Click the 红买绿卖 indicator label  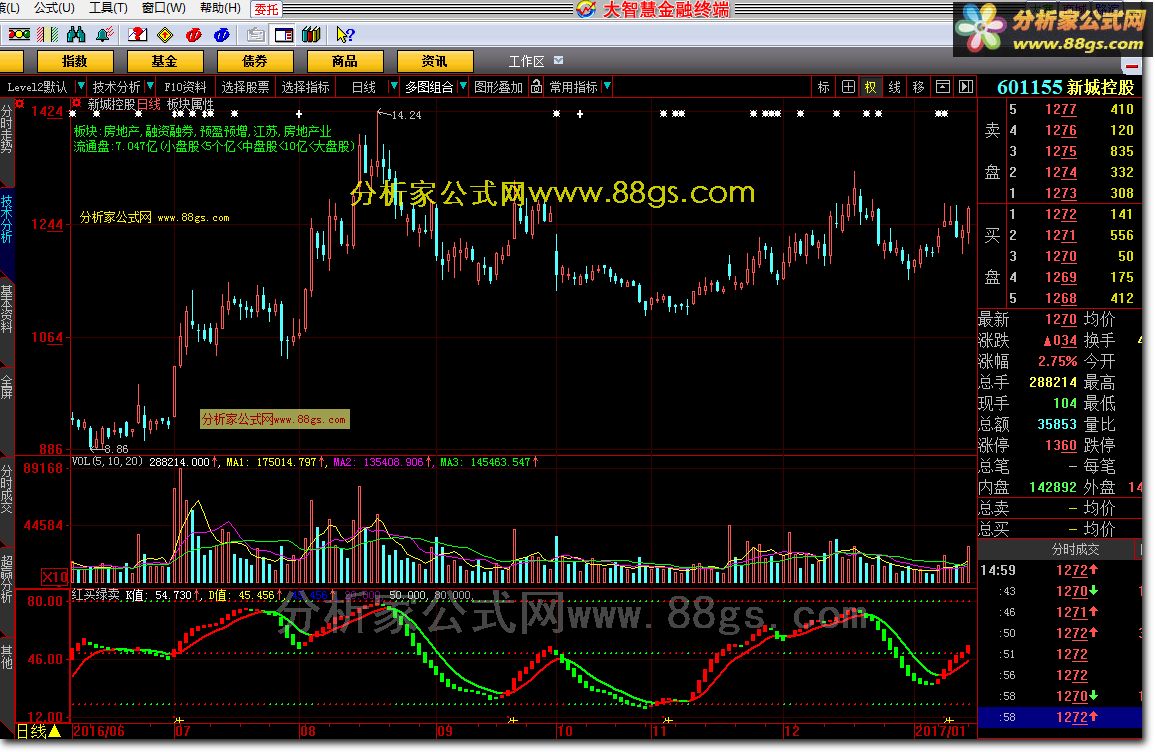click(96, 595)
